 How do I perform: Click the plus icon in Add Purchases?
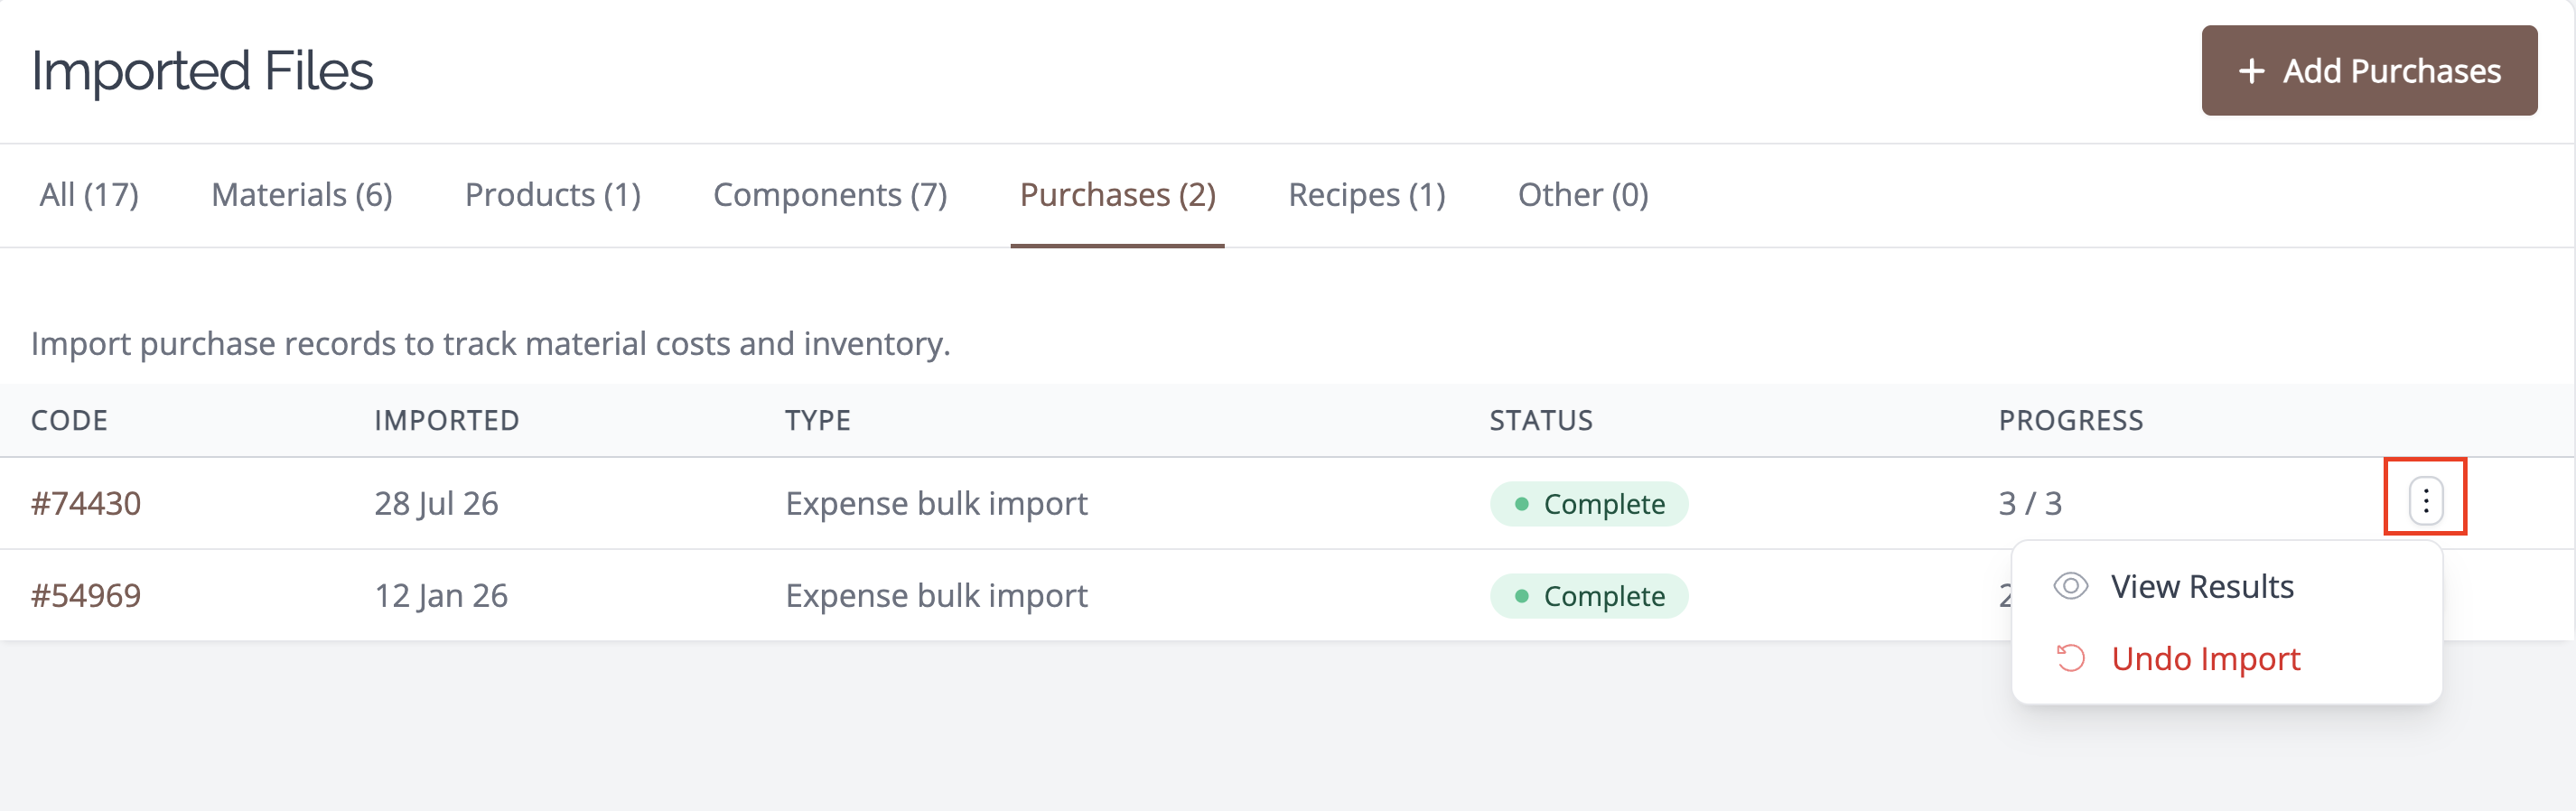(x=2251, y=71)
